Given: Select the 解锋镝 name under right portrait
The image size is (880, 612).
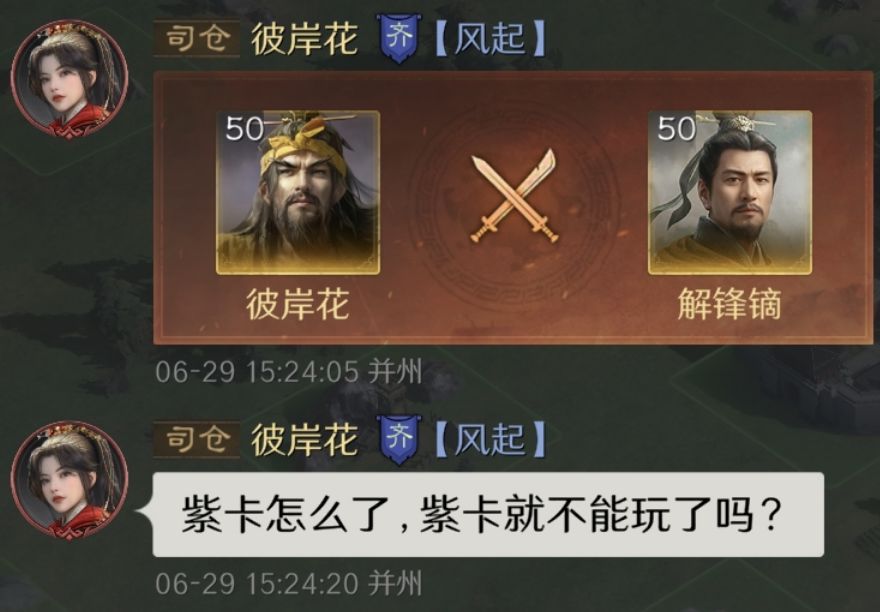Looking at the screenshot, I should click(x=730, y=304).
